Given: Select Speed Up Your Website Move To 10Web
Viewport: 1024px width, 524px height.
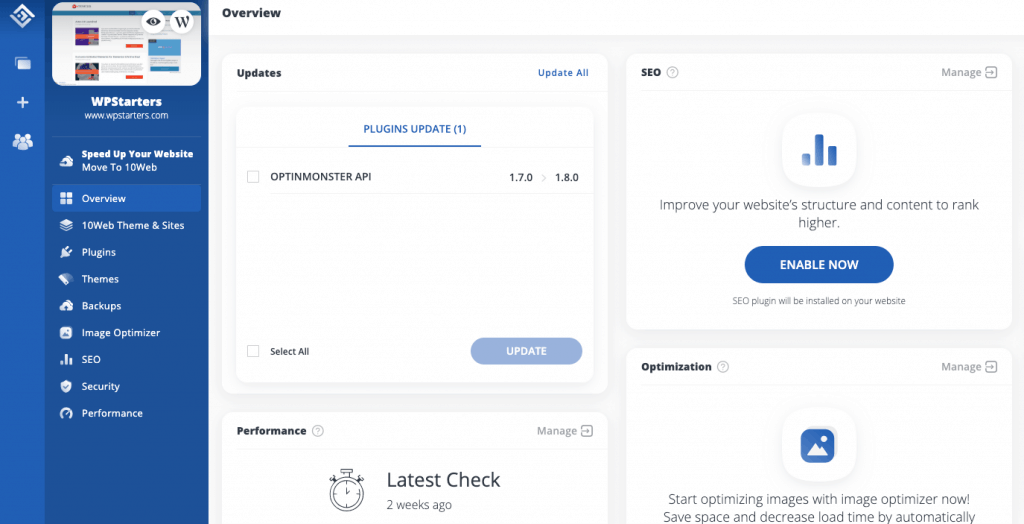Looking at the screenshot, I should [127, 161].
